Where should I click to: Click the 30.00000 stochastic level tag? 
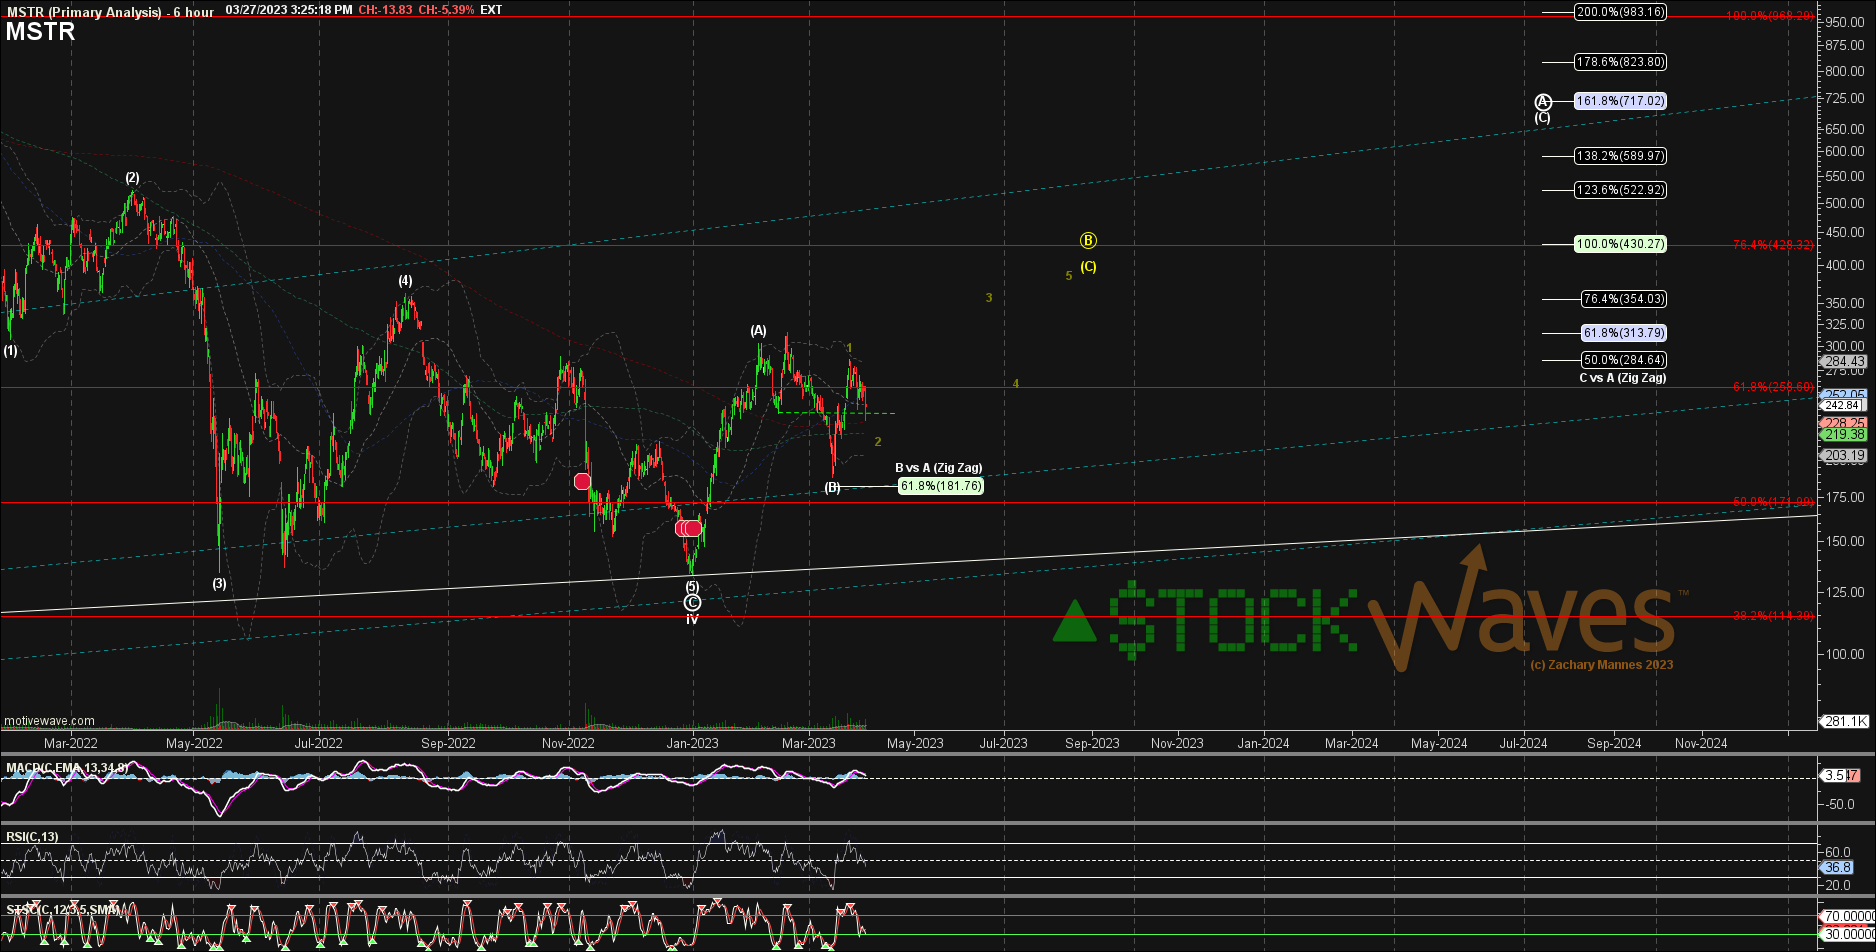tap(1848, 934)
